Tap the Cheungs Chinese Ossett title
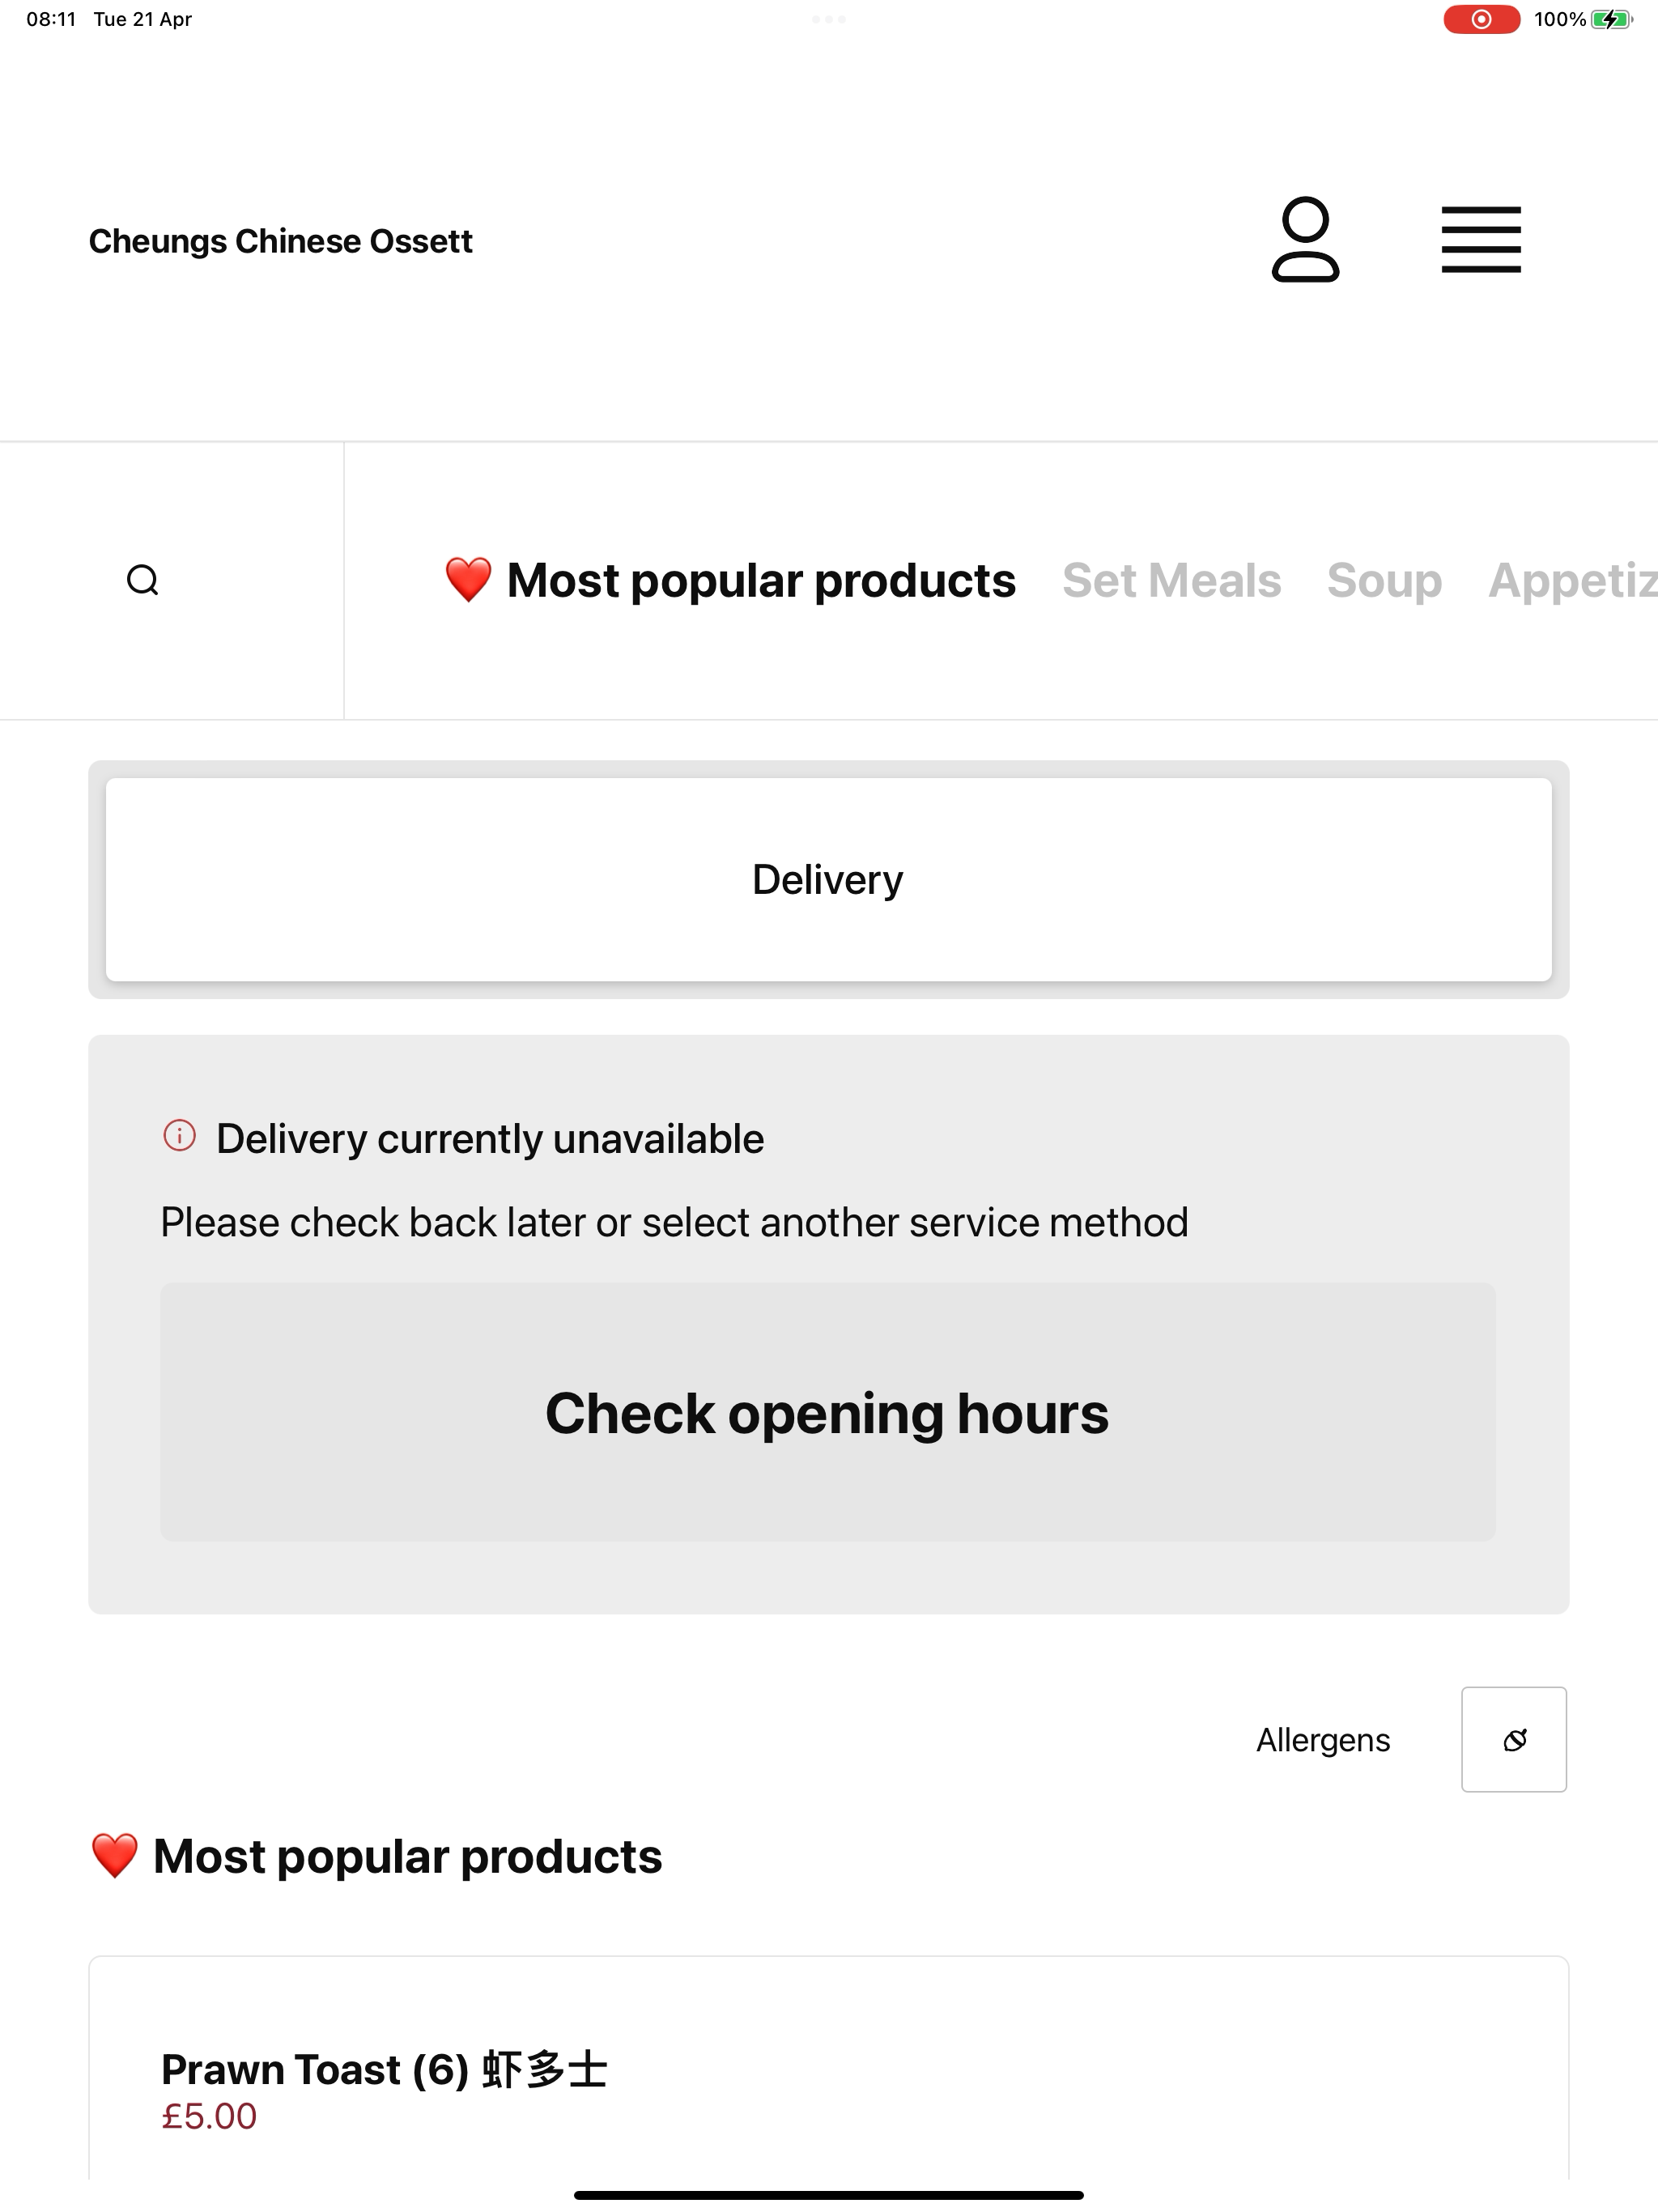 point(280,241)
